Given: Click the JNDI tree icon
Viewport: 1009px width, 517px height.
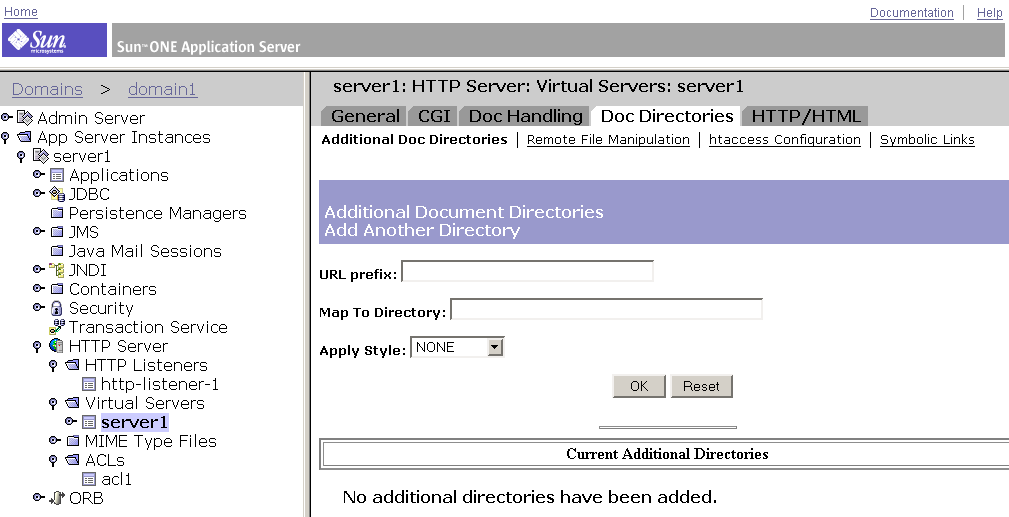Looking at the screenshot, I should pos(57,270).
